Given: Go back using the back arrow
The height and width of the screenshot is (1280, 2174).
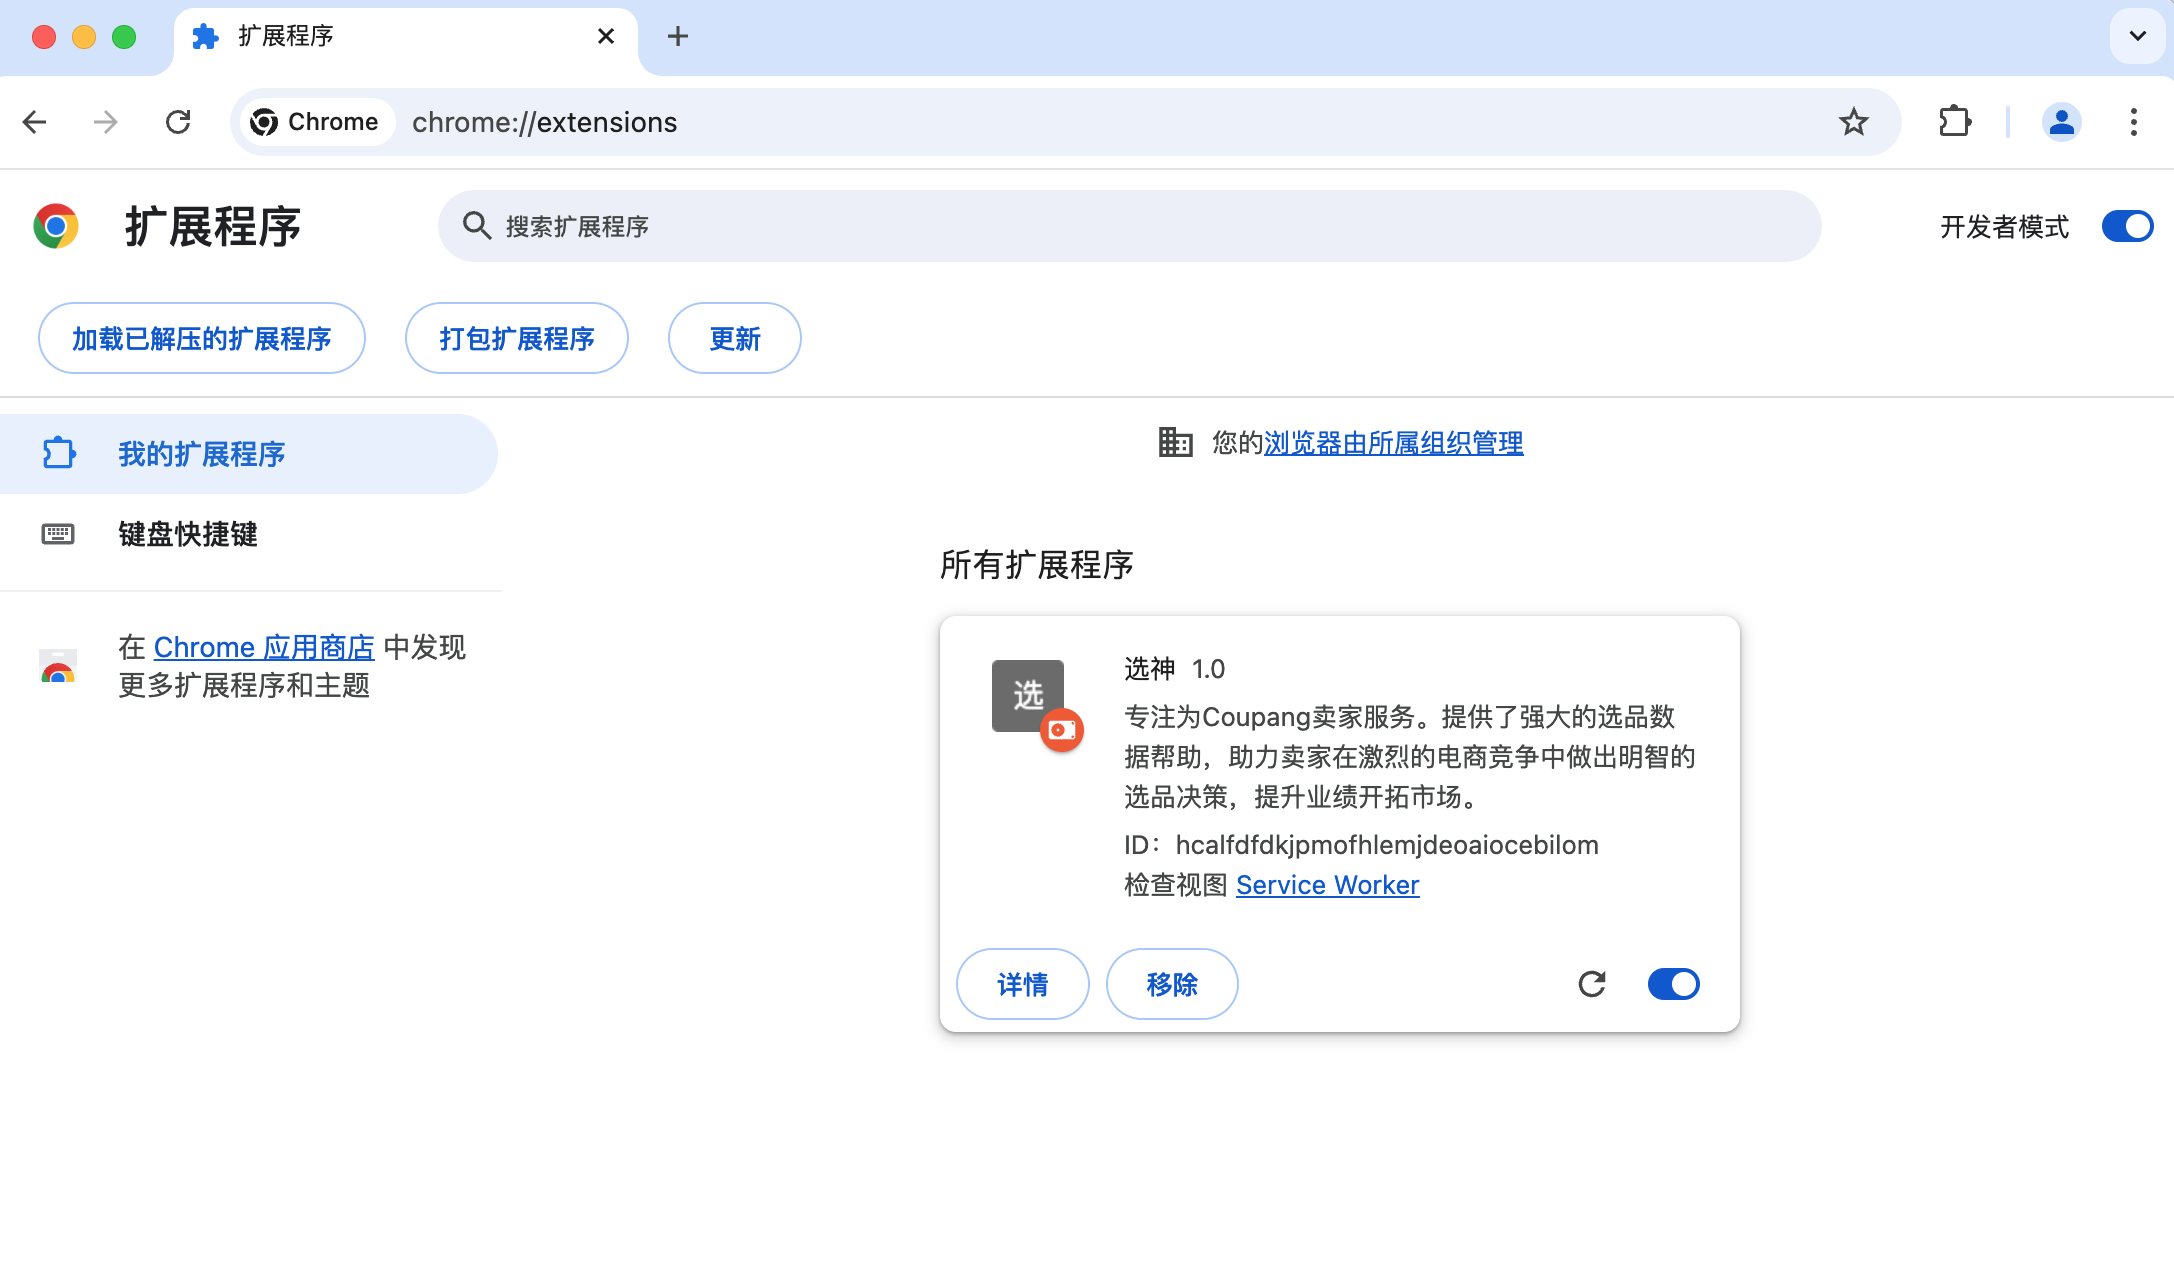Looking at the screenshot, I should pyautogui.click(x=35, y=121).
